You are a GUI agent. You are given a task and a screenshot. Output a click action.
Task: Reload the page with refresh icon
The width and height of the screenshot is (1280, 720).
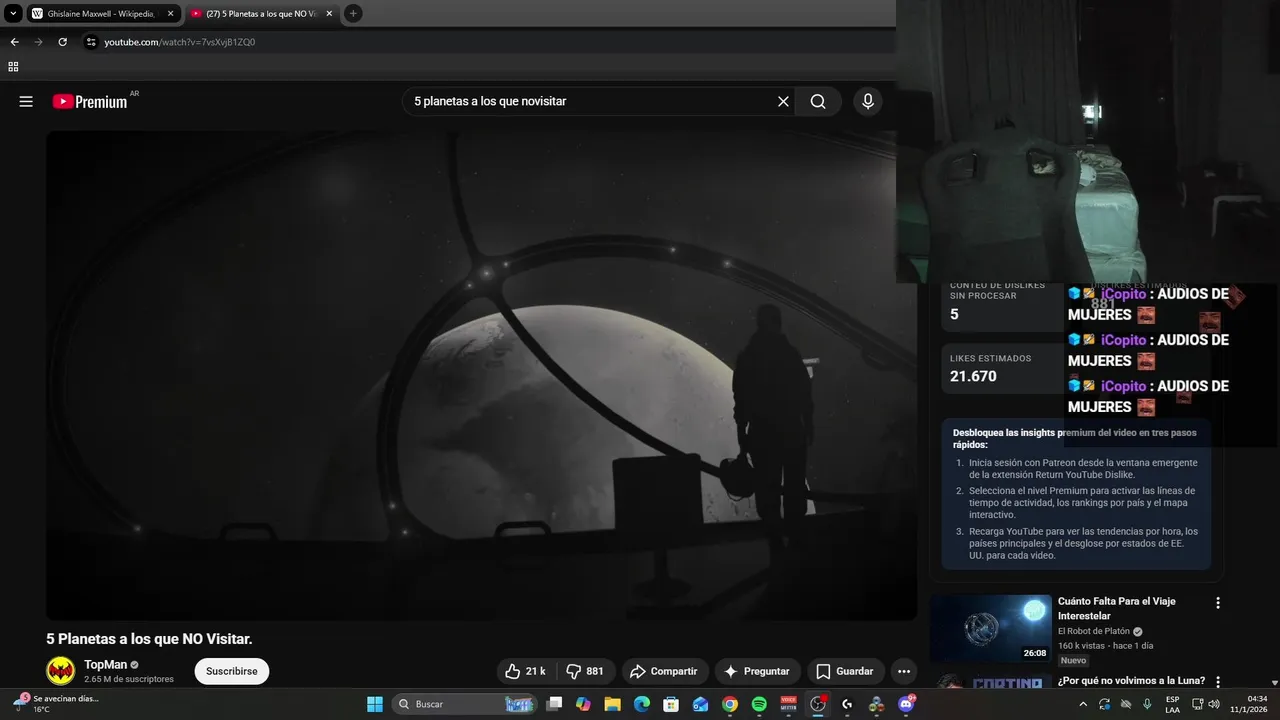[x=62, y=42]
